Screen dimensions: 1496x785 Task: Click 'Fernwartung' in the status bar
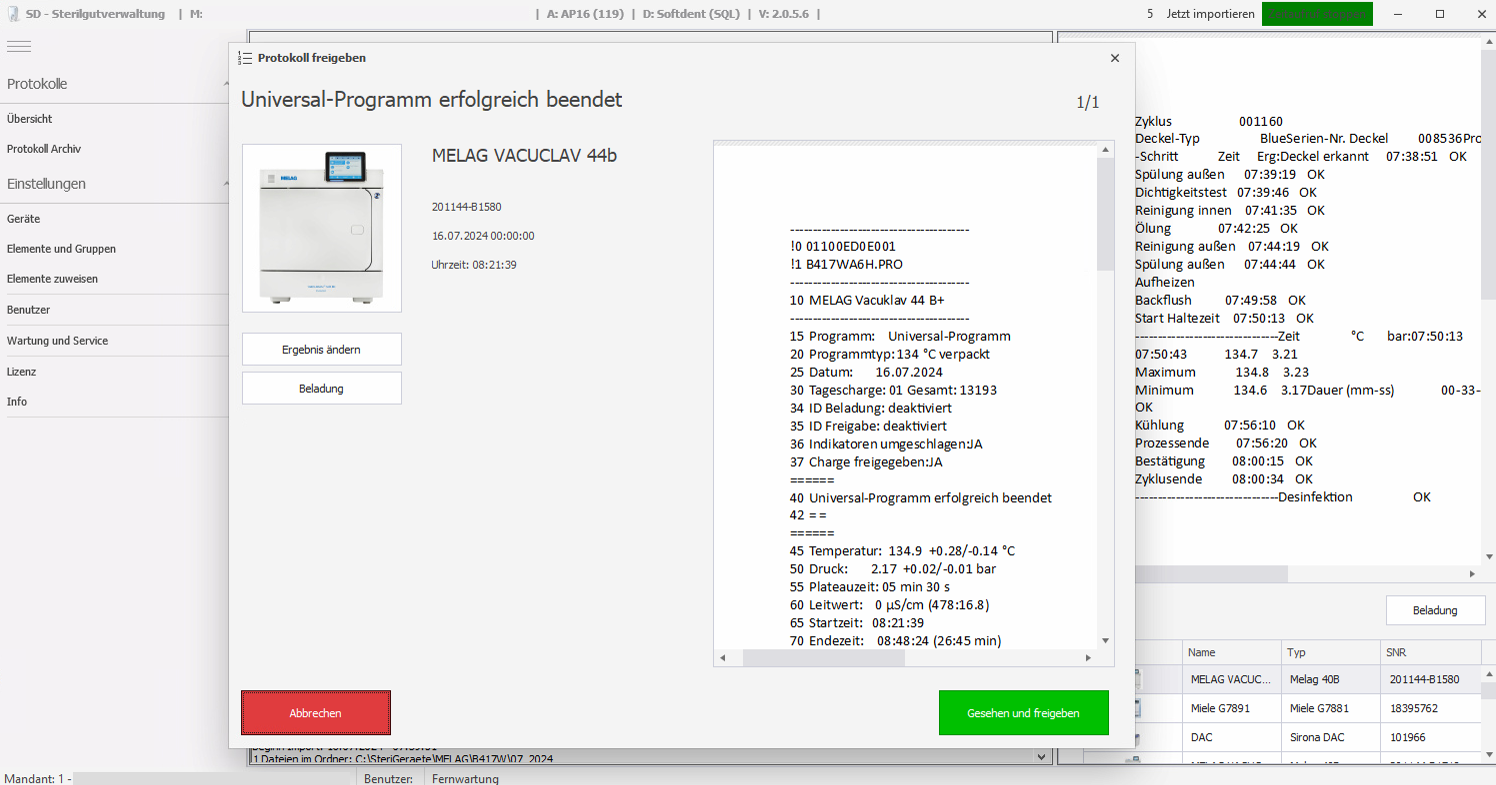pos(465,778)
